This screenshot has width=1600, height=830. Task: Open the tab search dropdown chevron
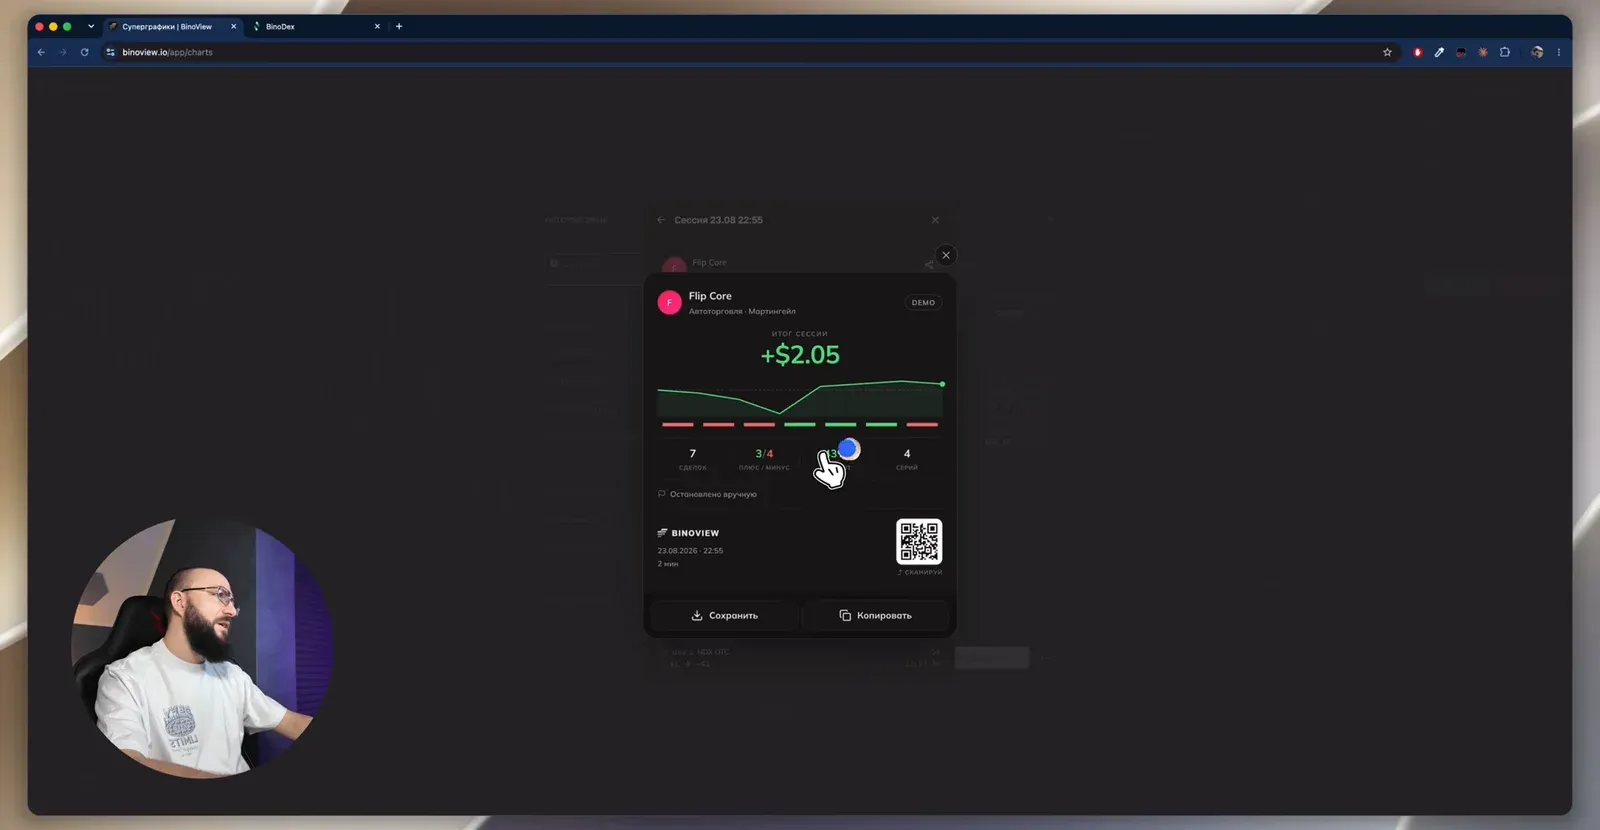click(x=91, y=26)
